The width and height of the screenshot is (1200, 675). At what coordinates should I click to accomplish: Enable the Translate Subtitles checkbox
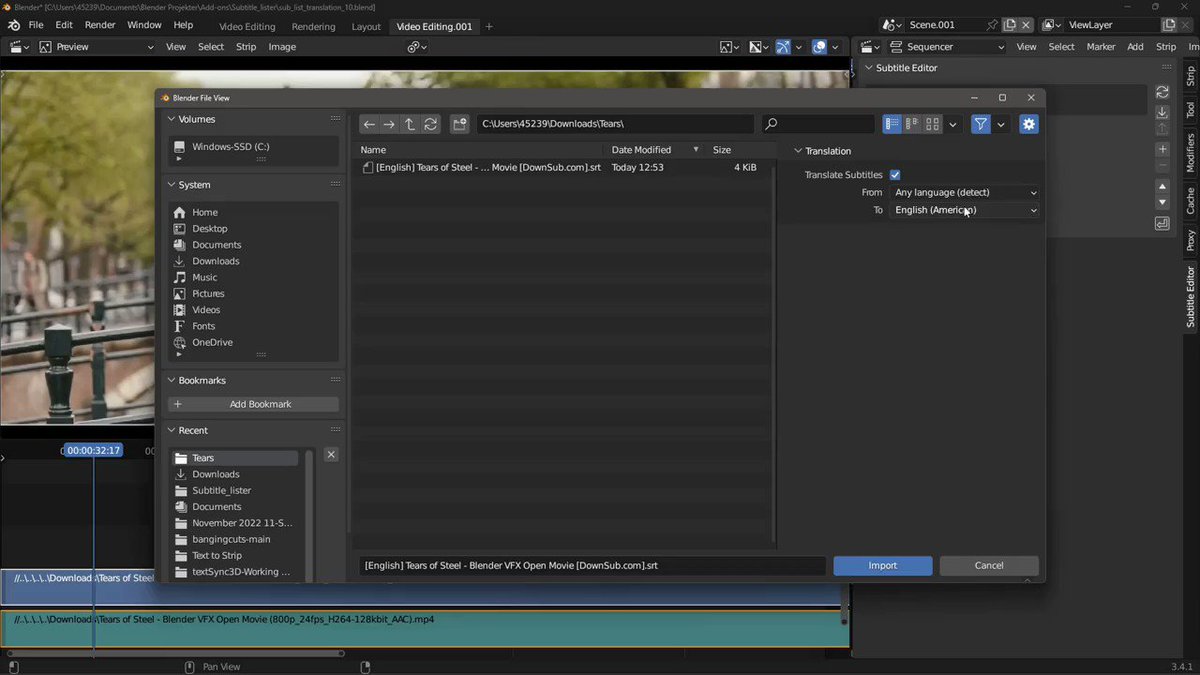[x=895, y=174]
